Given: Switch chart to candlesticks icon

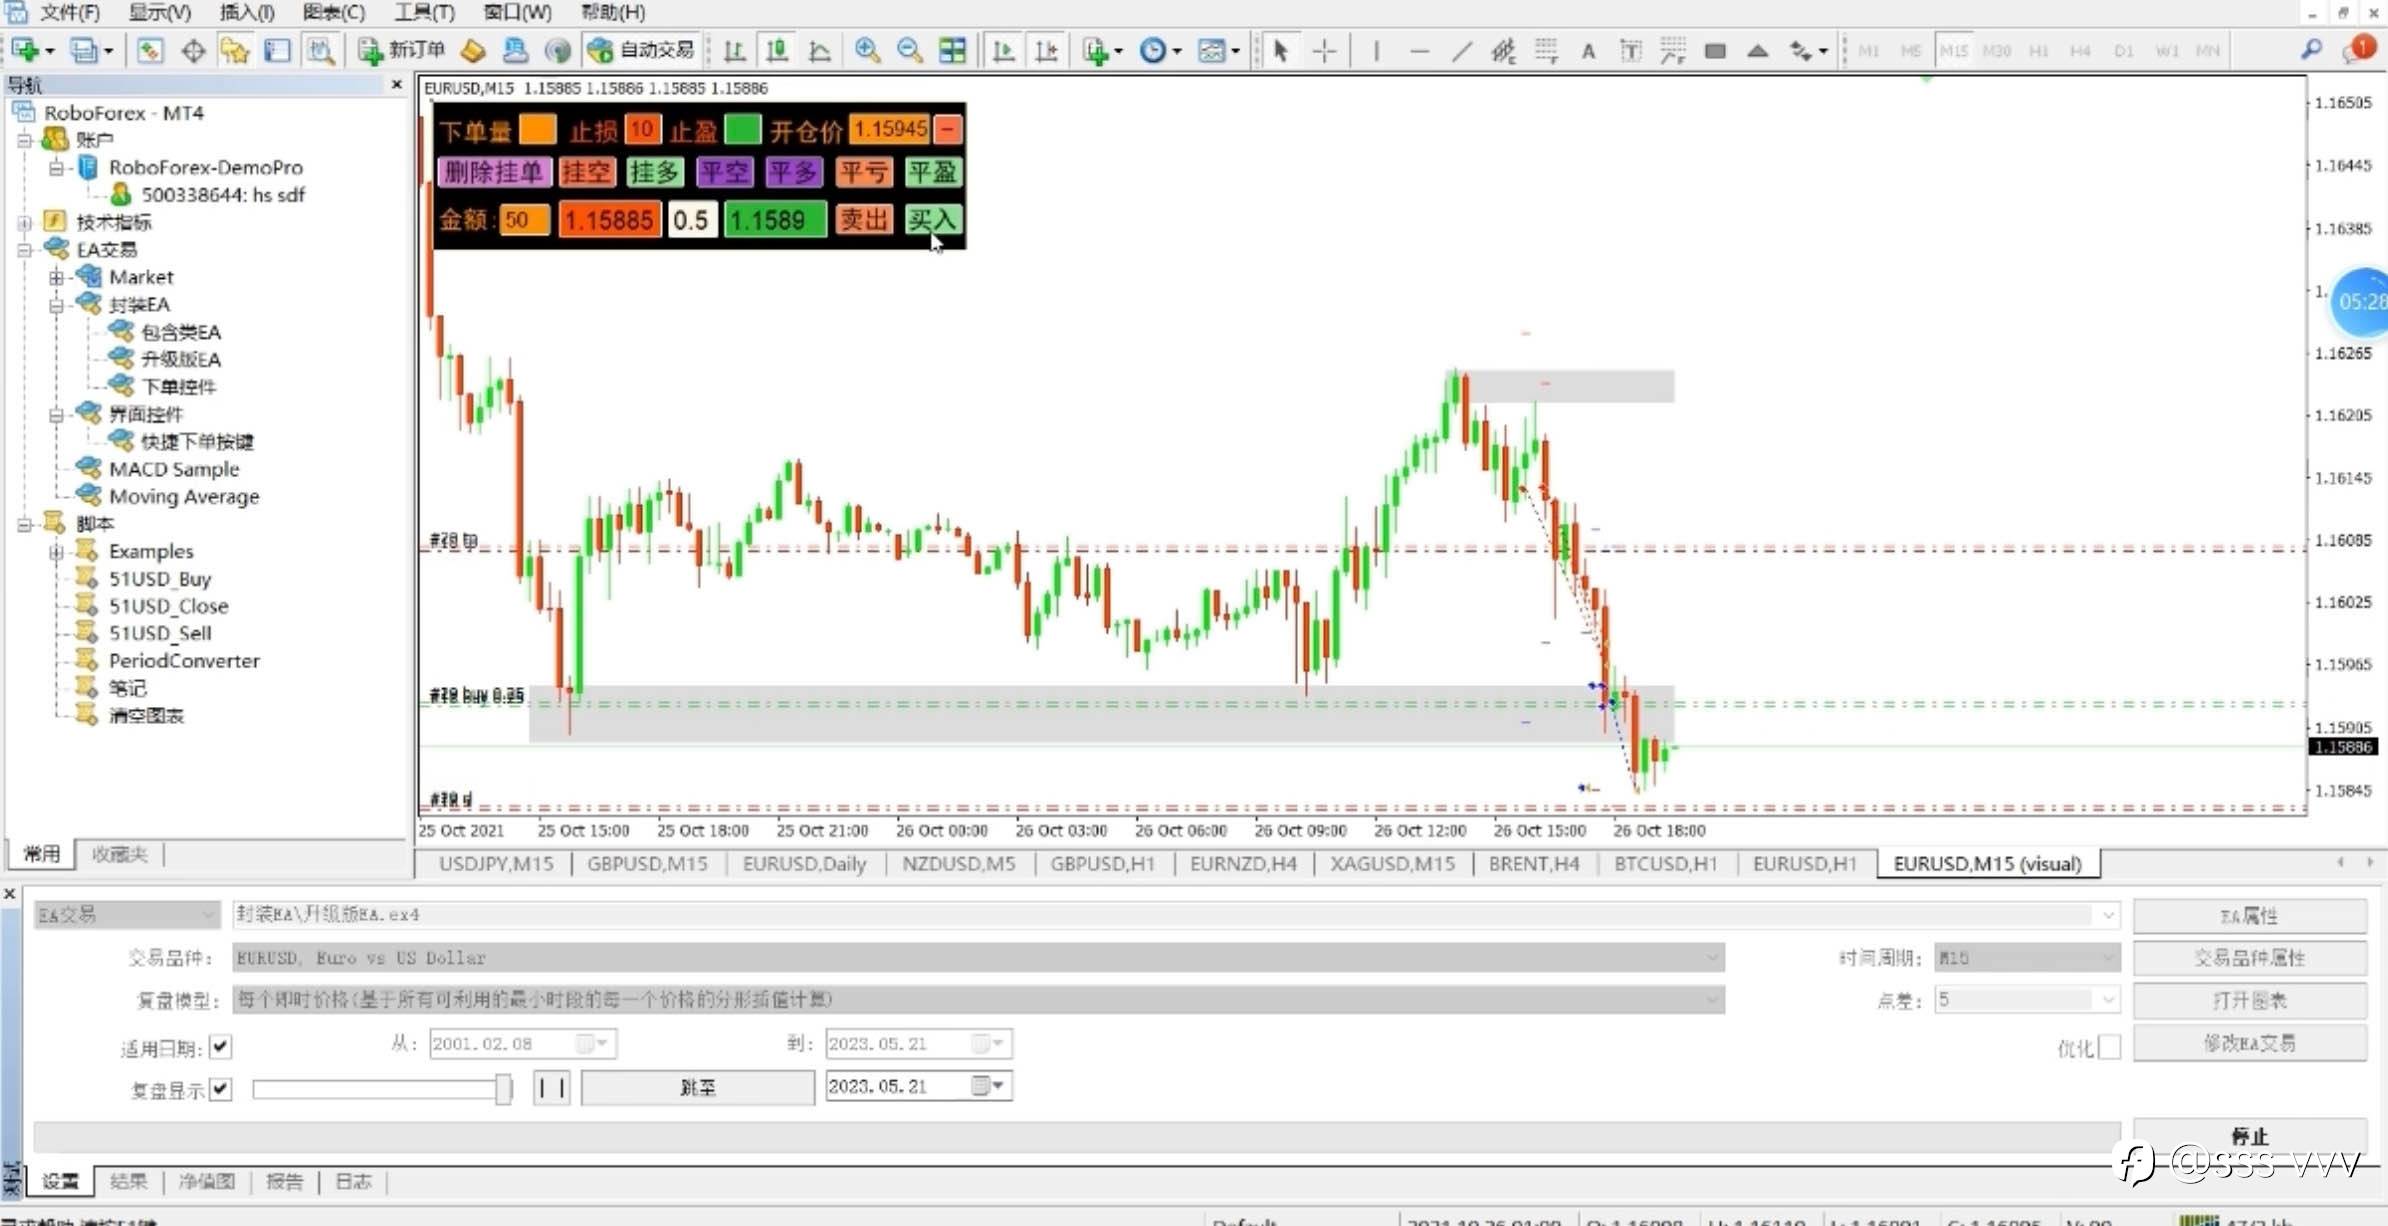Looking at the screenshot, I should [777, 50].
